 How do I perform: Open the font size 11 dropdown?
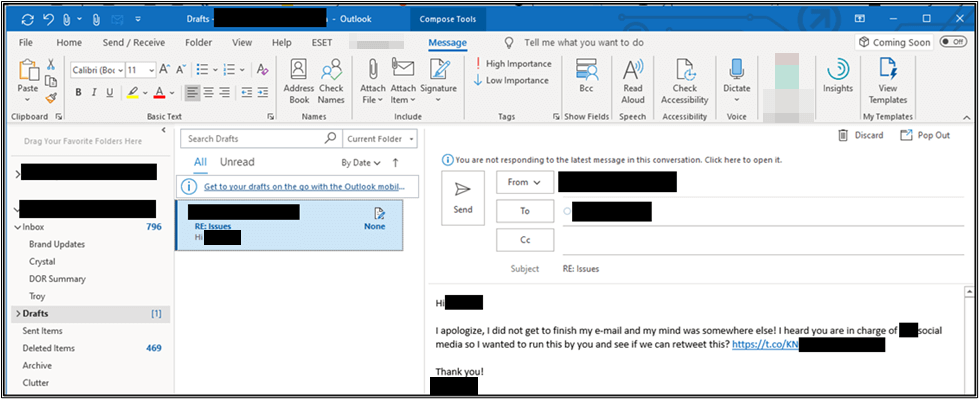pos(151,70)
